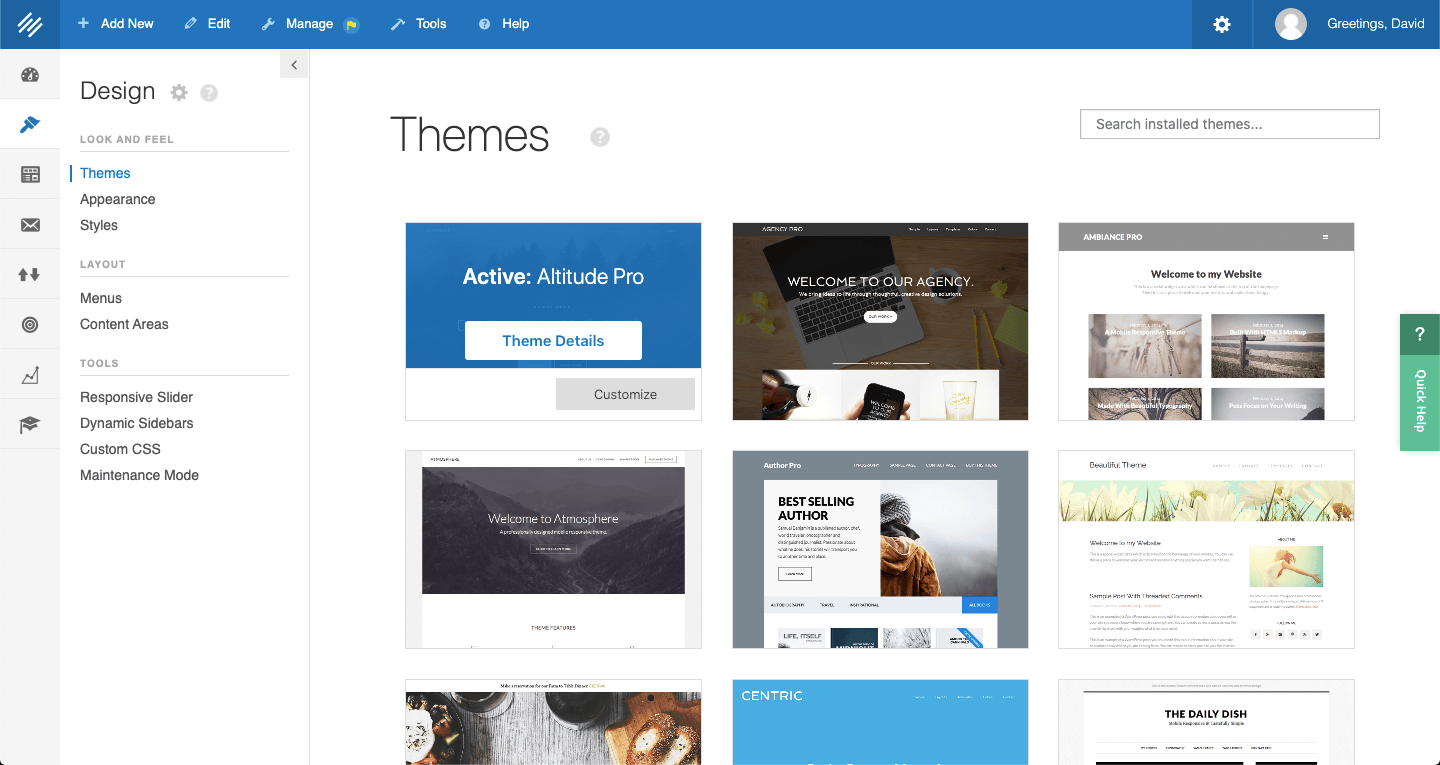Open the Manage menu notification flag
The image size is (1440, 765).
click(x=351, y=23)
